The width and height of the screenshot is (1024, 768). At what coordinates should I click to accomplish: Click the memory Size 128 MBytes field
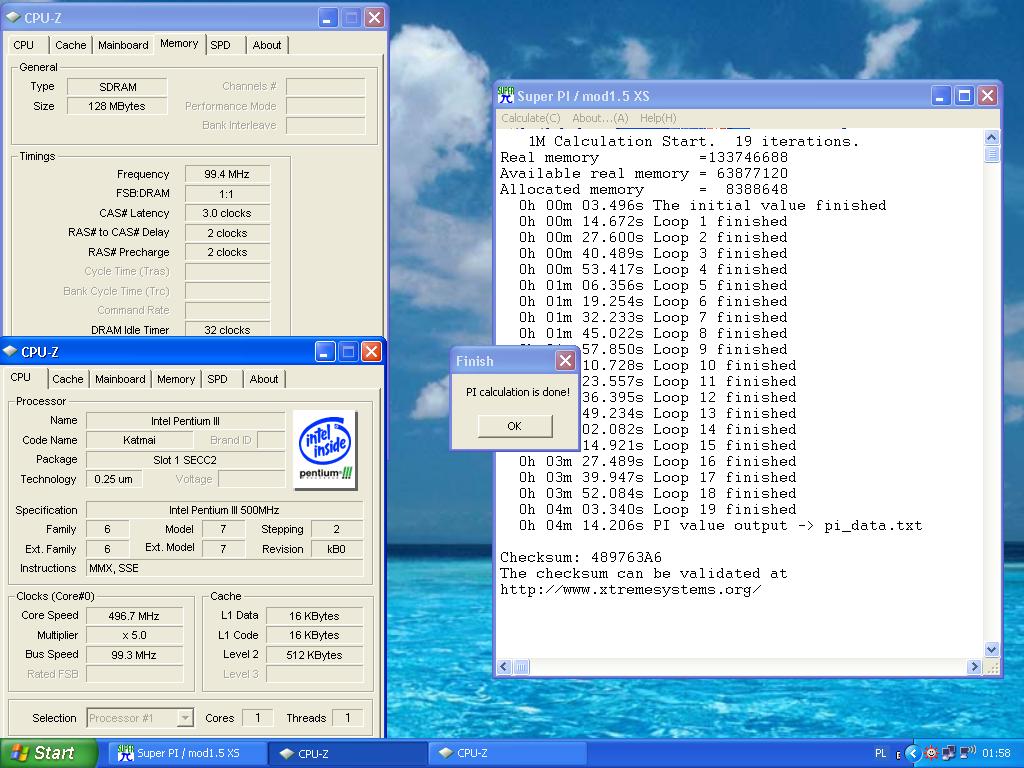pyautogui.click(x=118, y=106)
